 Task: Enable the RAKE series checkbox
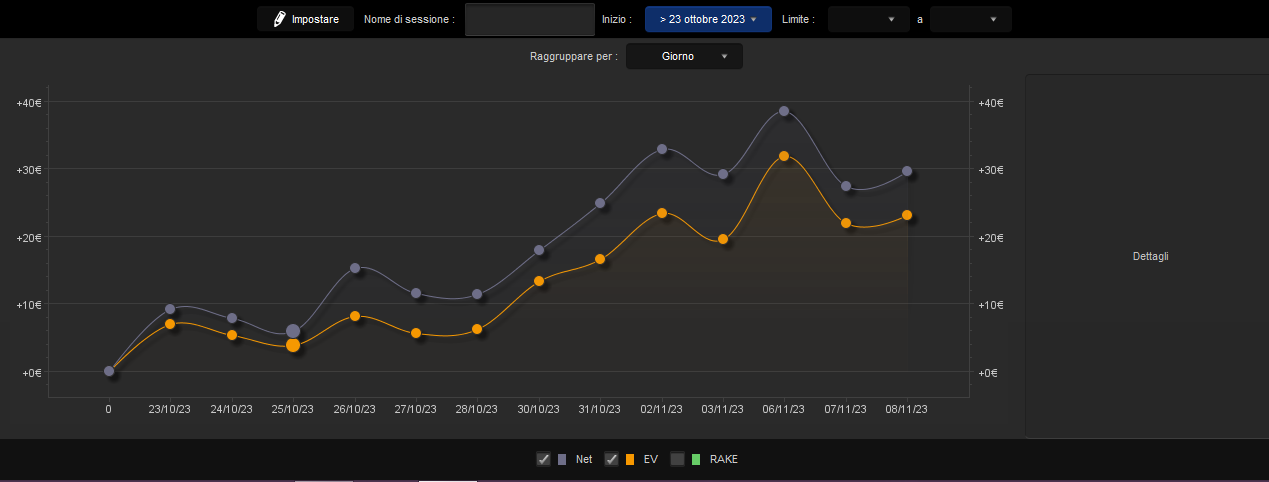pyautogui.click(x=677, y=459)
